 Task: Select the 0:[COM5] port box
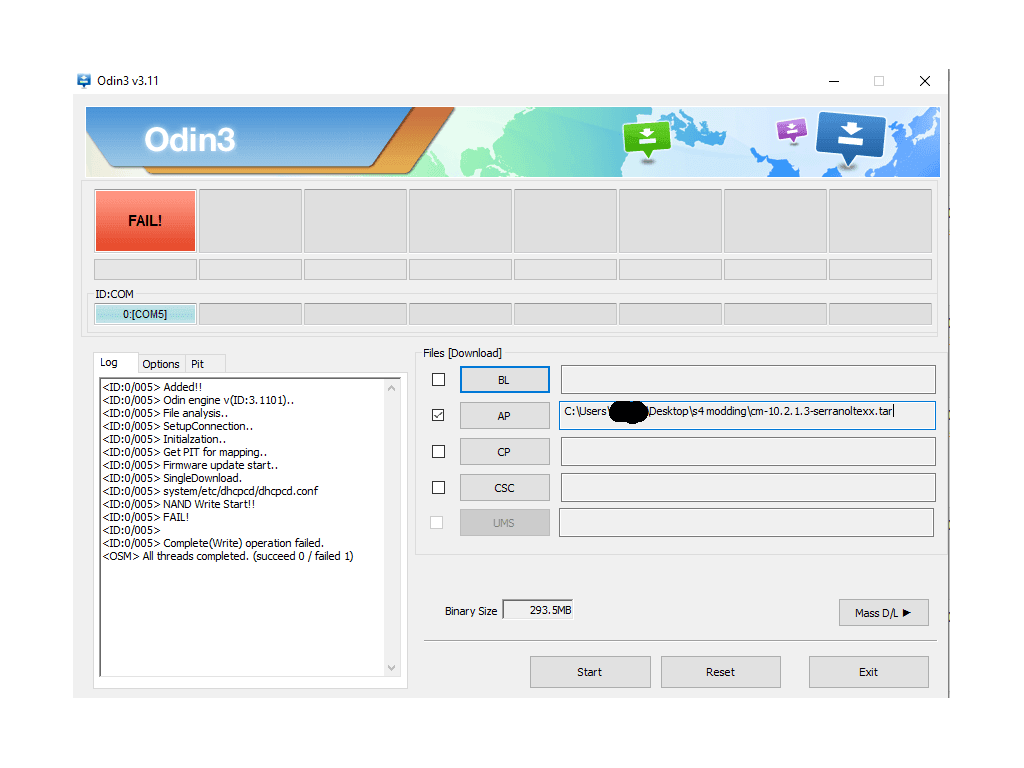coord(145,314)
